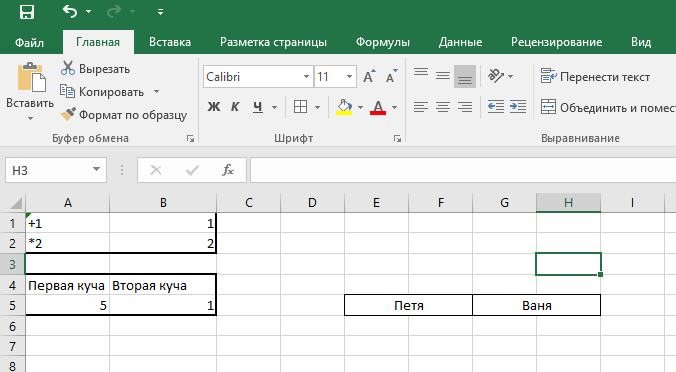Open the Рецензирование tab
Screen dimensions: 676x372
(x=557, y=42)
